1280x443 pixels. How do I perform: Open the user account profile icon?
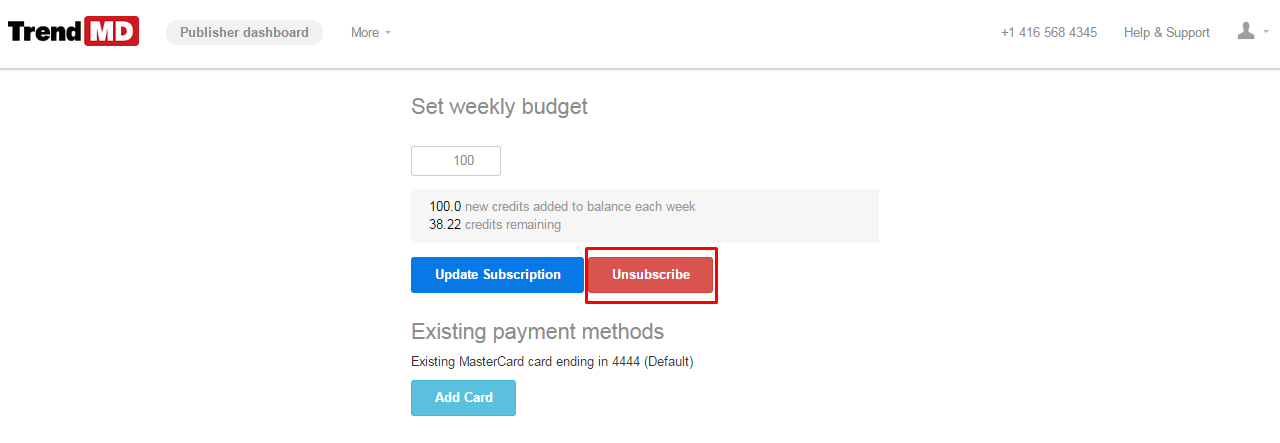pos(1246,32)
